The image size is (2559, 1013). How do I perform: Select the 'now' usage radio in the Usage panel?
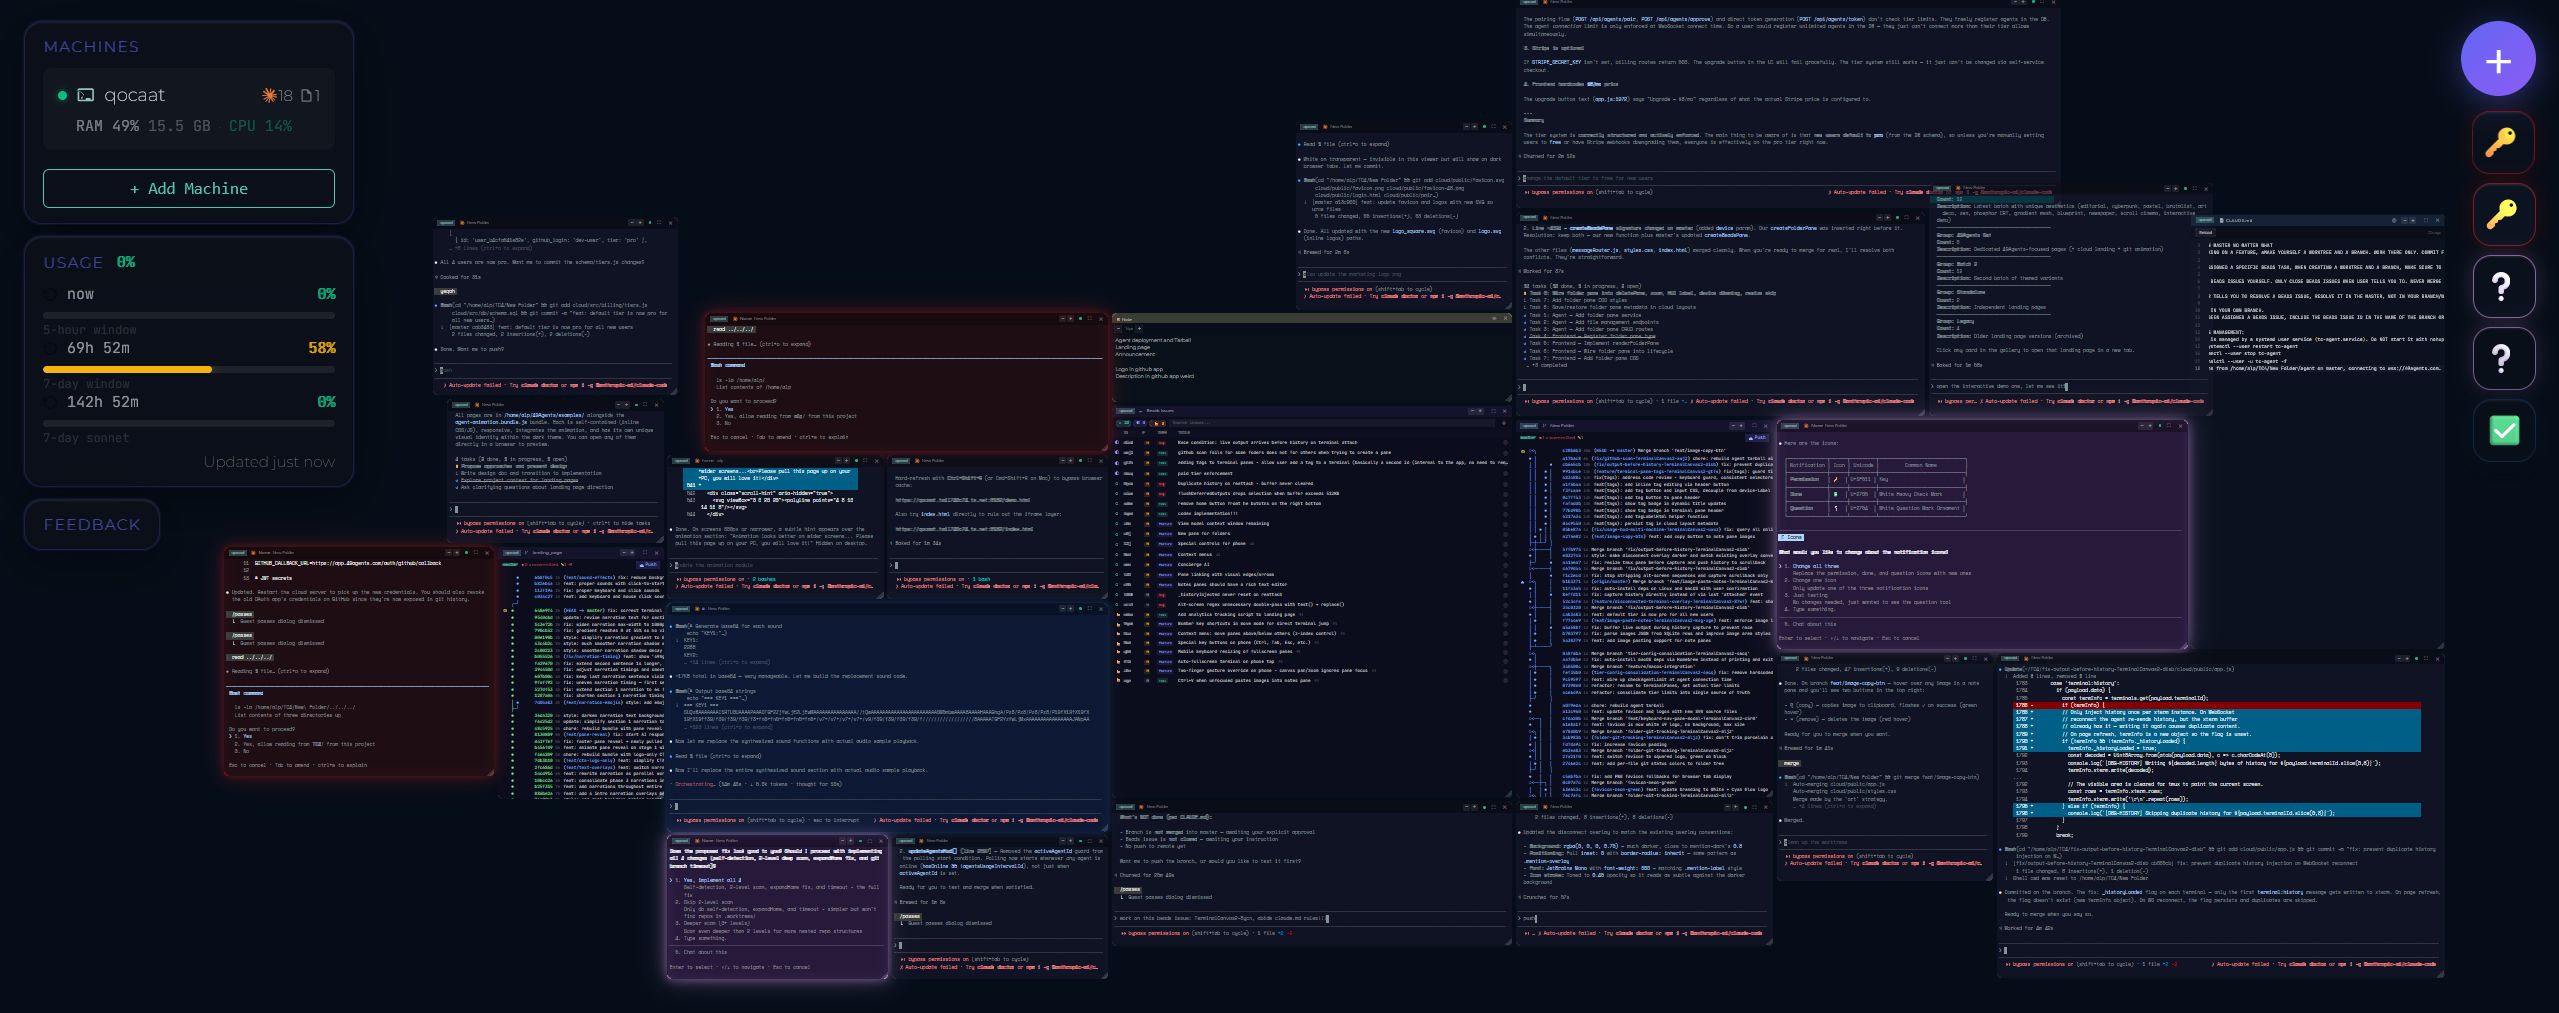pyautogui.click(x=50, y=294)
